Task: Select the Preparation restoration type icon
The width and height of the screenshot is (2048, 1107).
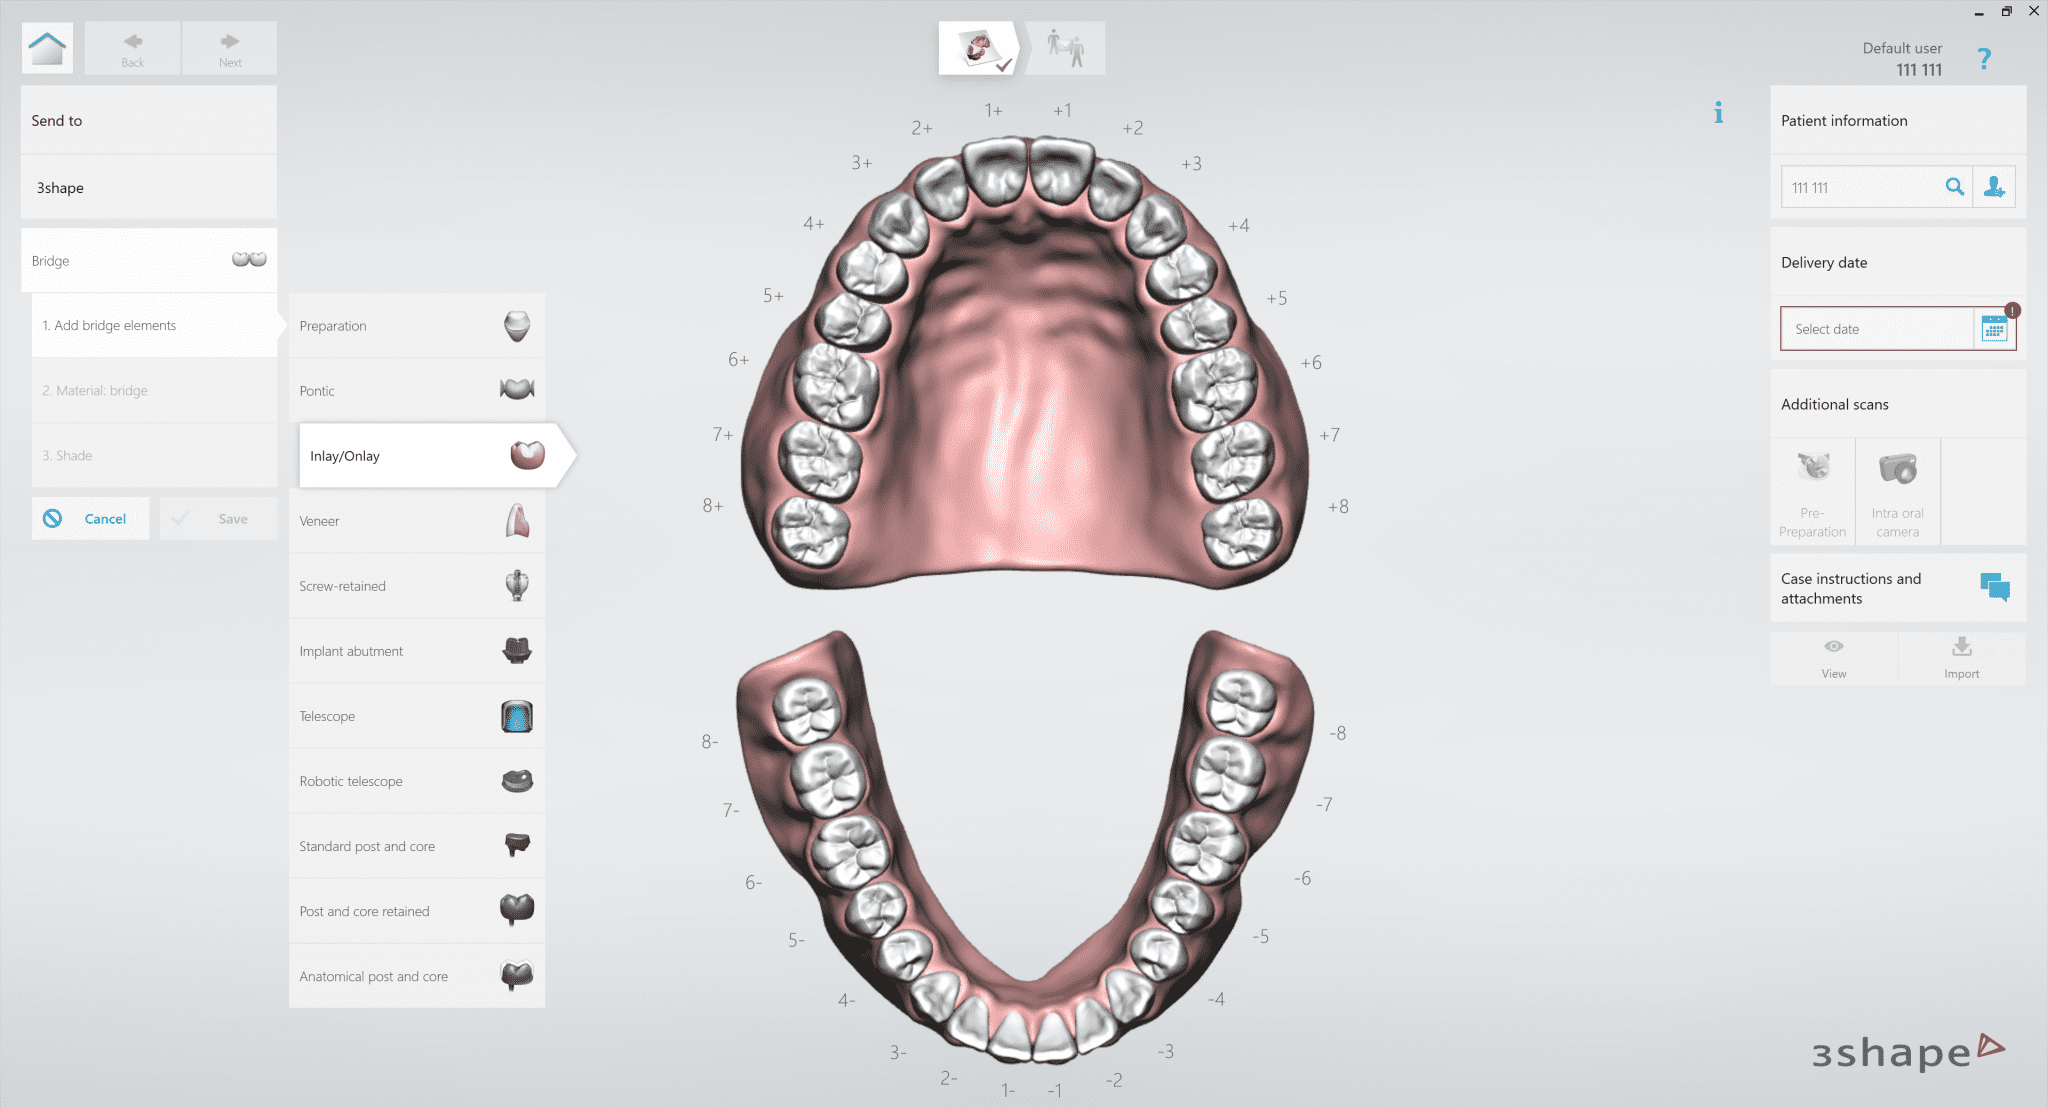Action: [516, 325]
